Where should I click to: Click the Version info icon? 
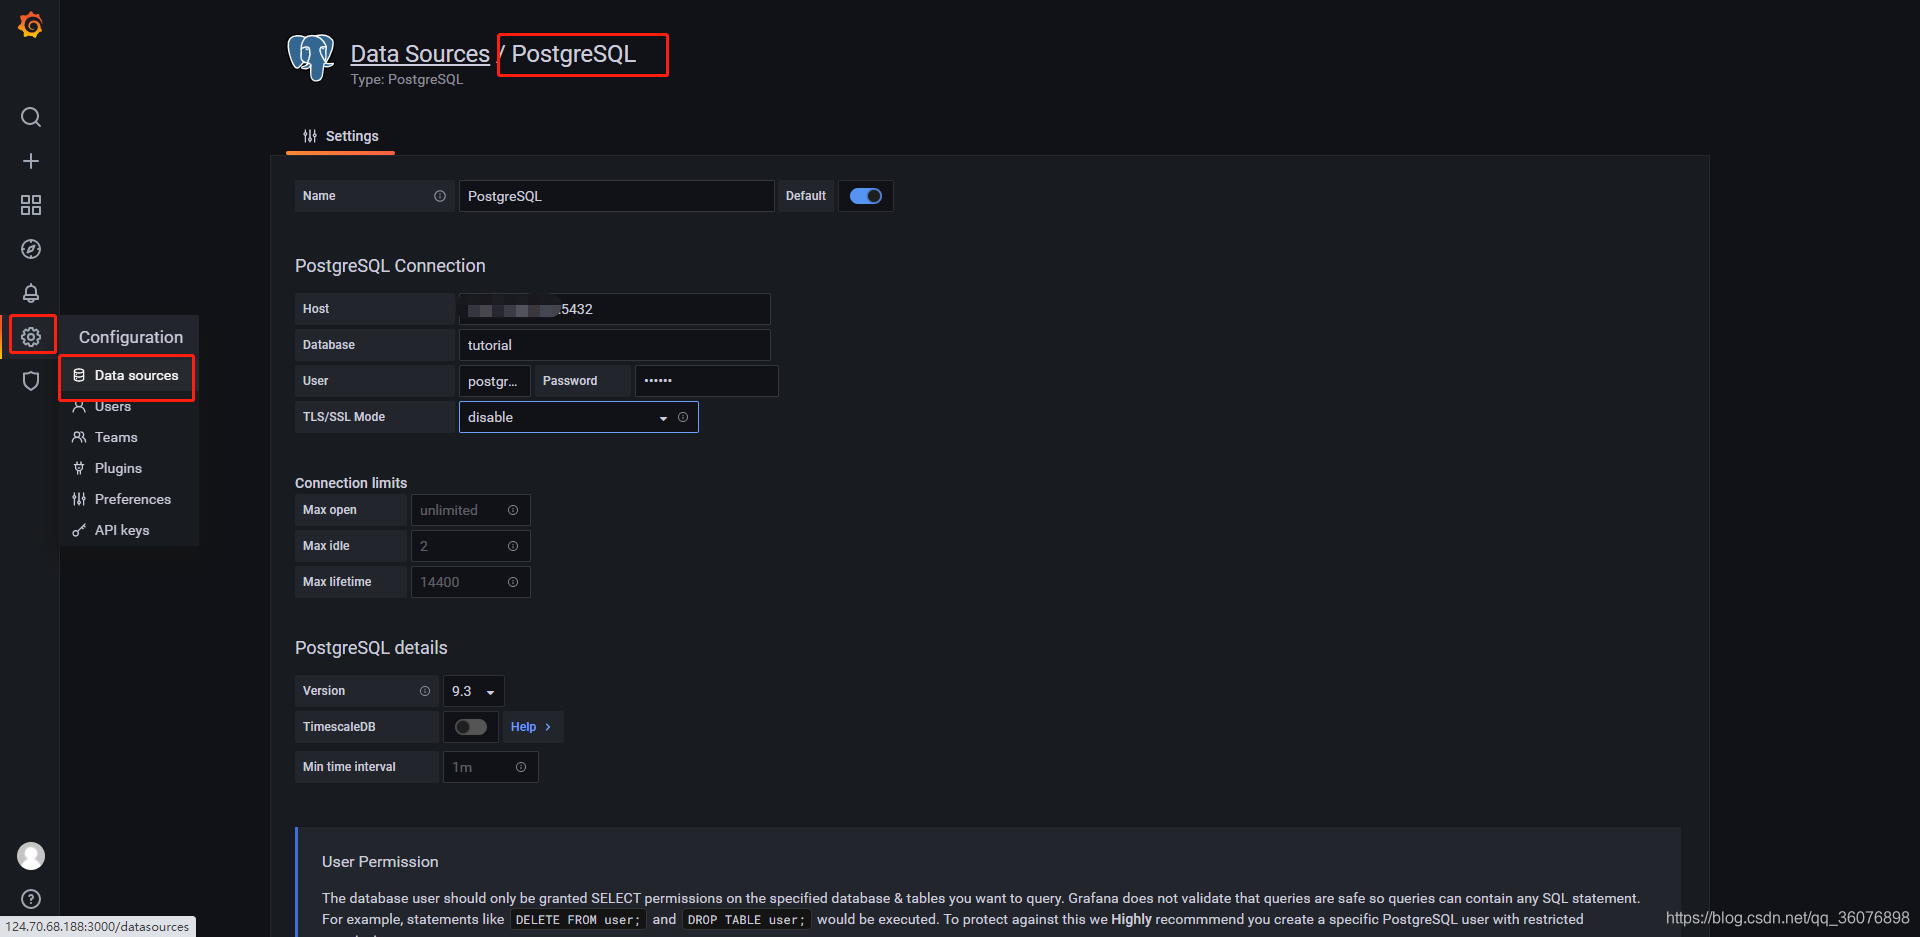(425, 691)
